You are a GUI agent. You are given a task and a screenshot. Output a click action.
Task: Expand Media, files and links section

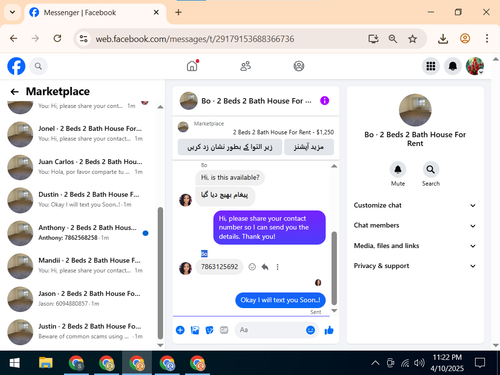click(415, 246)
